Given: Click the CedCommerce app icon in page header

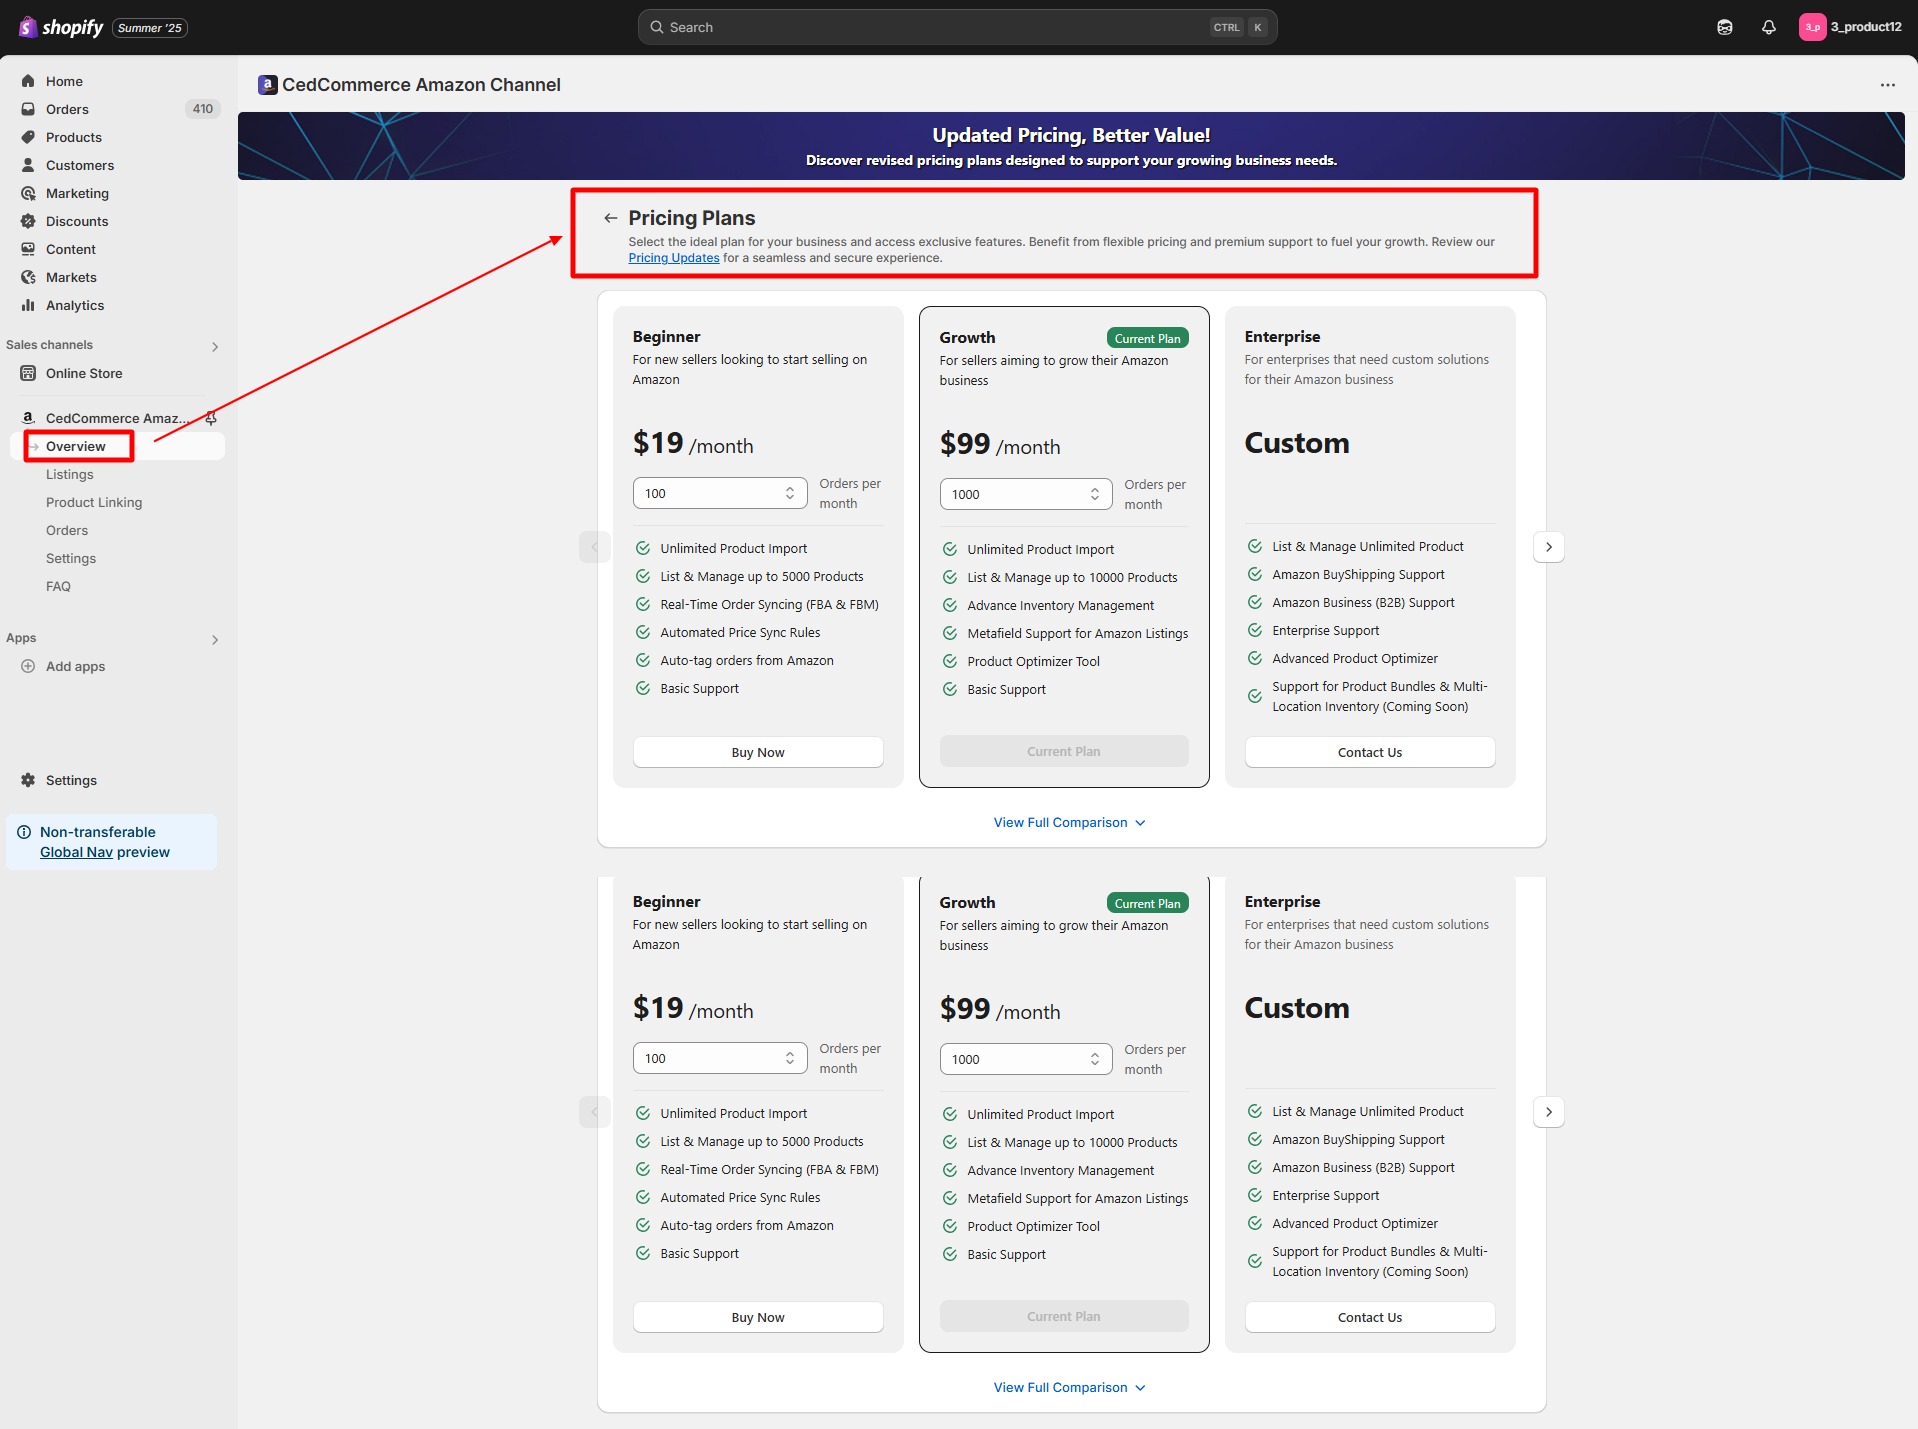Looking at the screenshot, I should 267,85.
